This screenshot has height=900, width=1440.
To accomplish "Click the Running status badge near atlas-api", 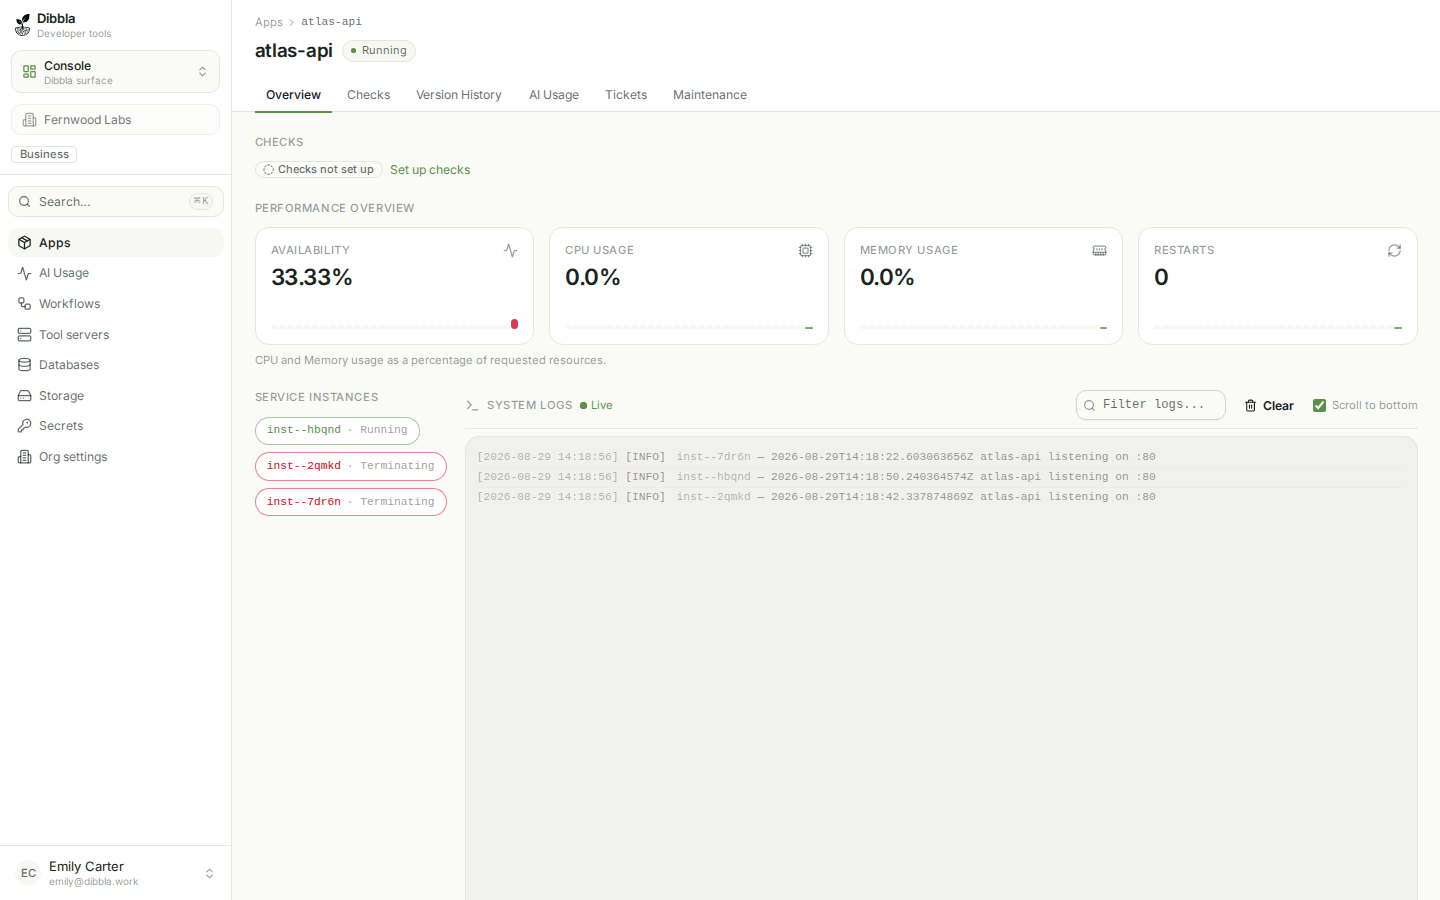I will [x=379, y=51].
